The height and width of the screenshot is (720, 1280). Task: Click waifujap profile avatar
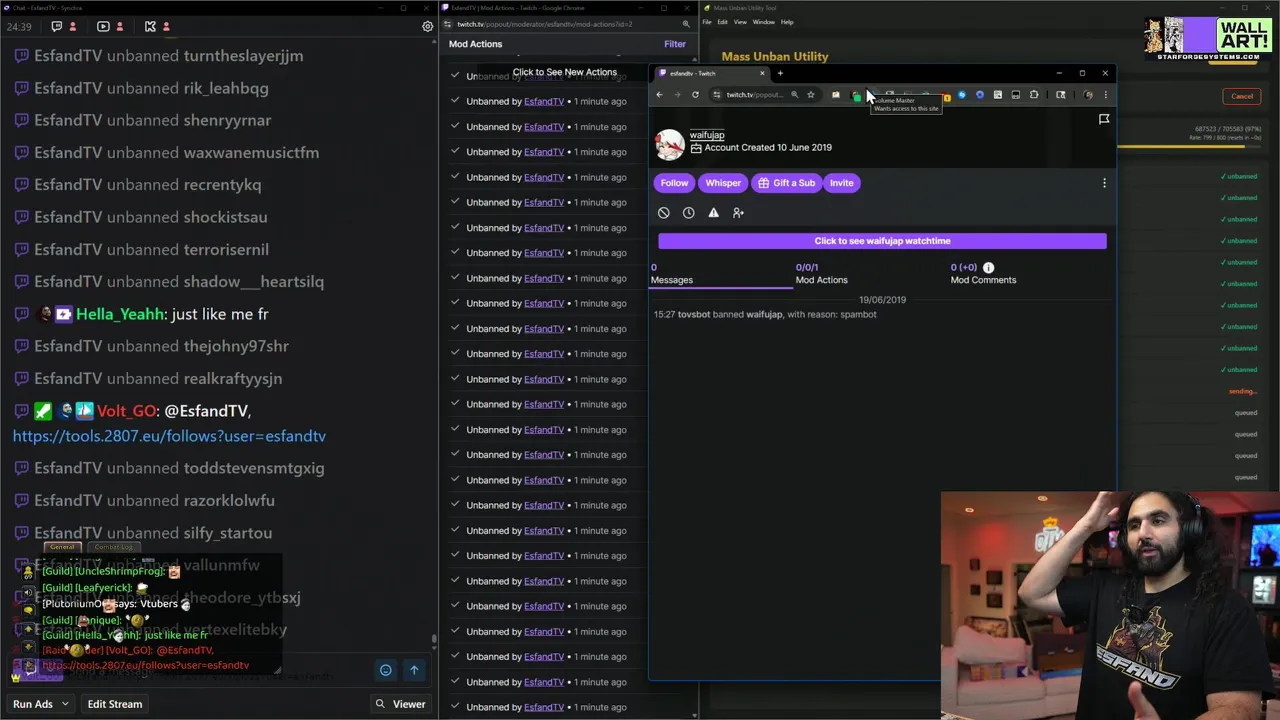(x=669, y=144)
